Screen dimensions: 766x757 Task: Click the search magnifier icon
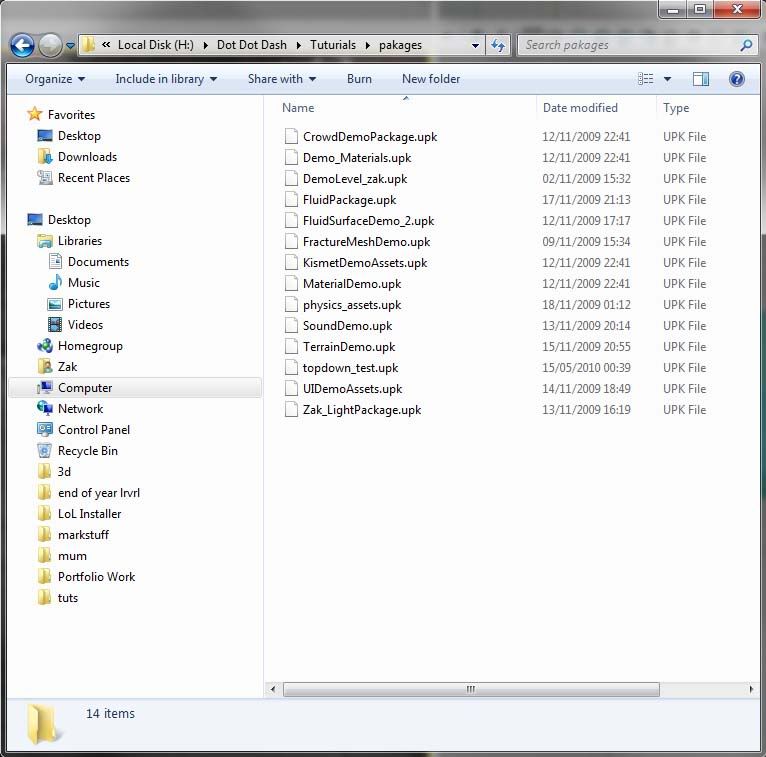(745, 45)
